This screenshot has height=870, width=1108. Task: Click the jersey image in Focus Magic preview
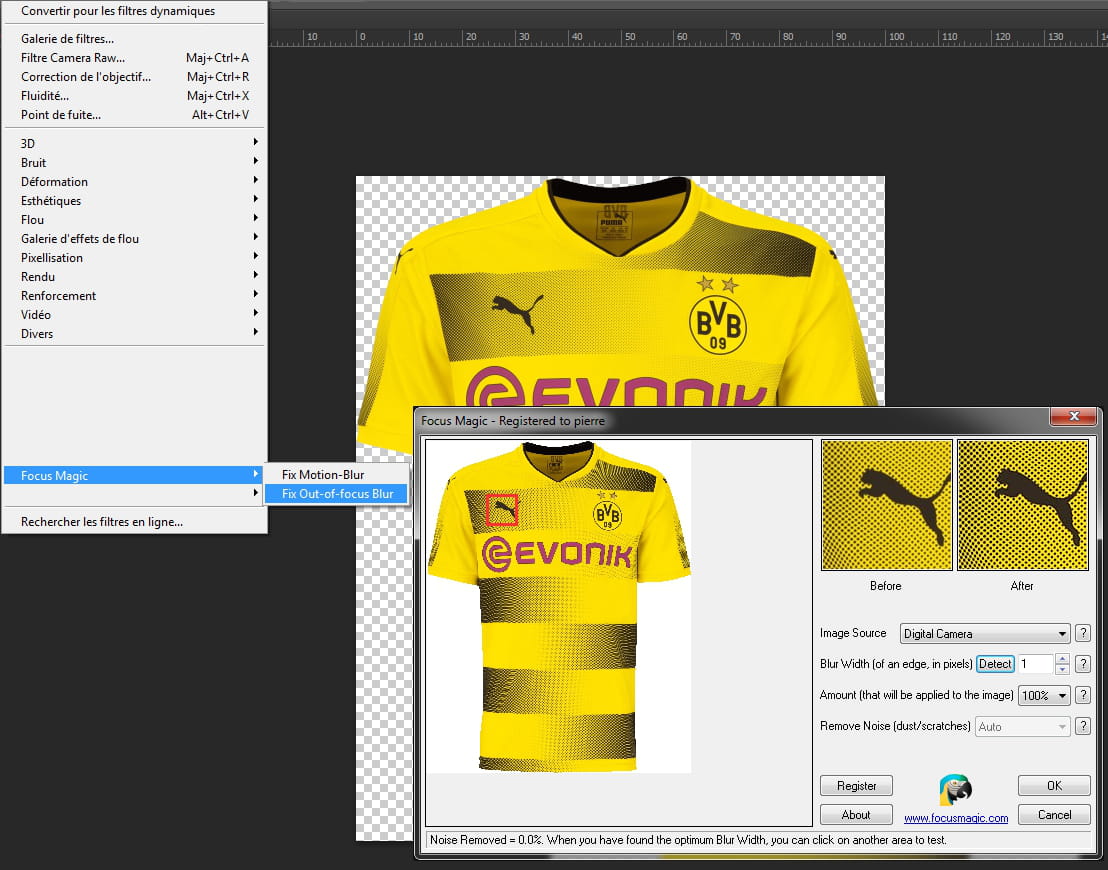(558, 606)
